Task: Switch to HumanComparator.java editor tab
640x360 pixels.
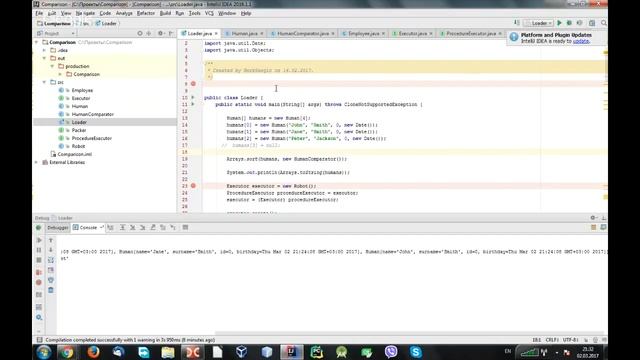Action: [302, 33]
